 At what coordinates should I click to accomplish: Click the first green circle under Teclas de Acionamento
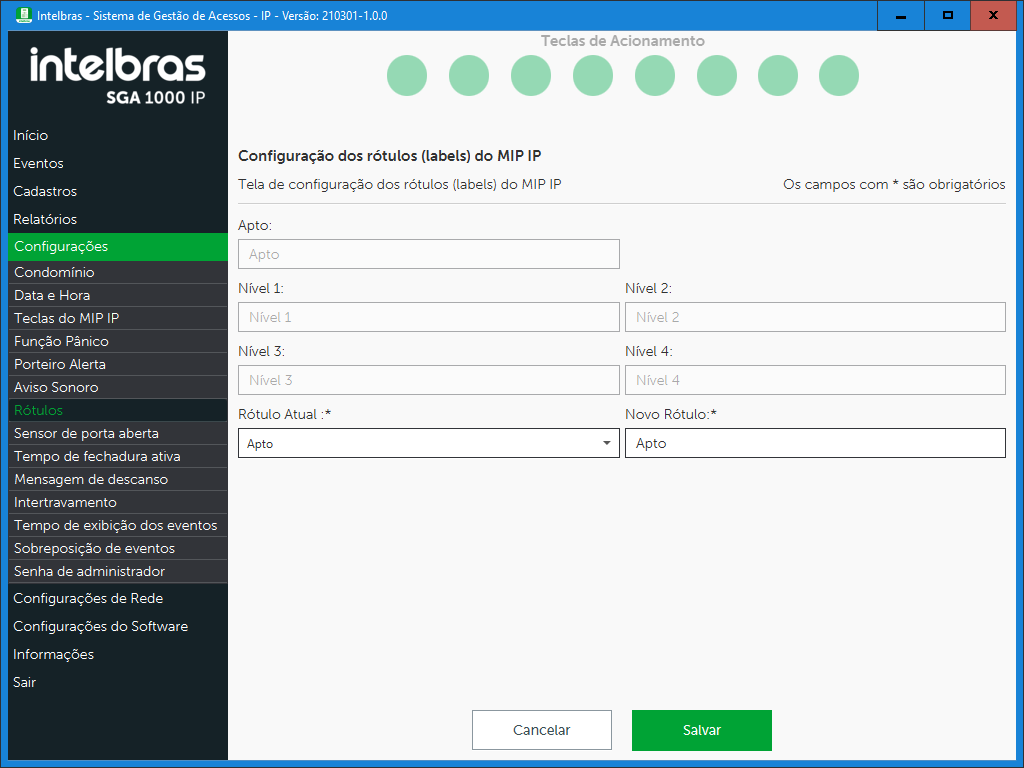tap(407, 76)
